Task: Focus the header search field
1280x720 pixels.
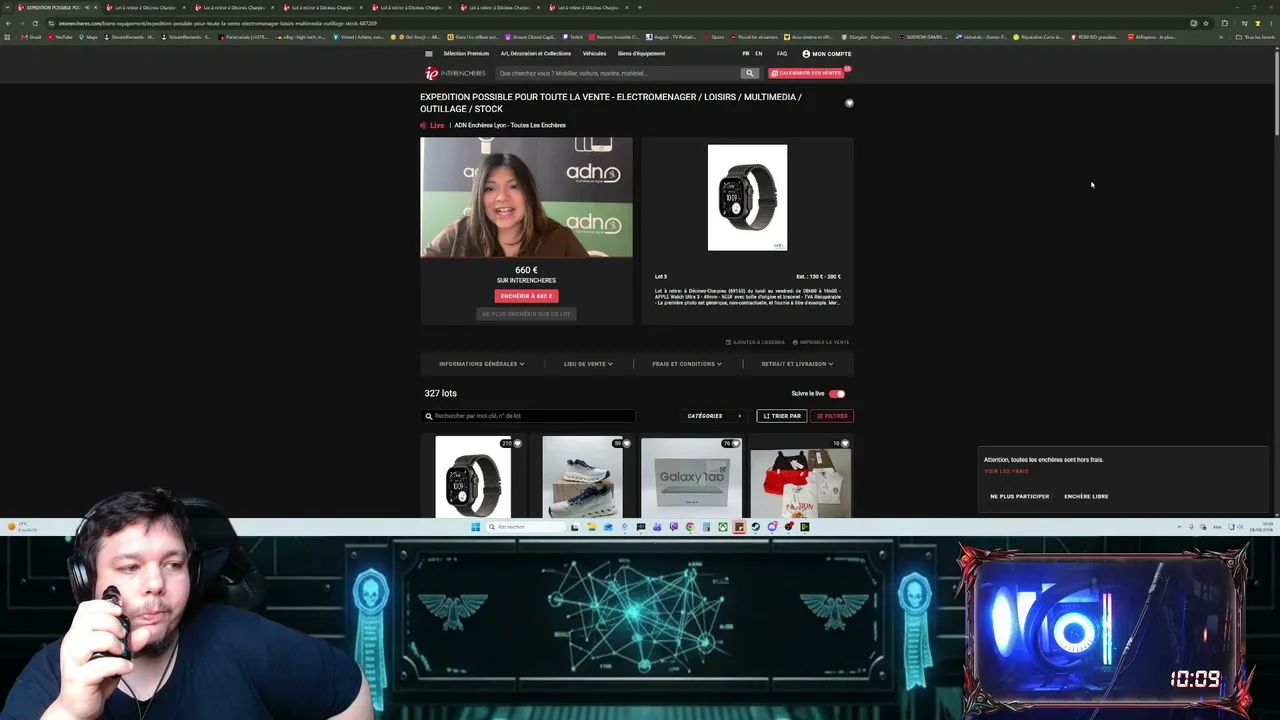Action: tap(617, 73)
